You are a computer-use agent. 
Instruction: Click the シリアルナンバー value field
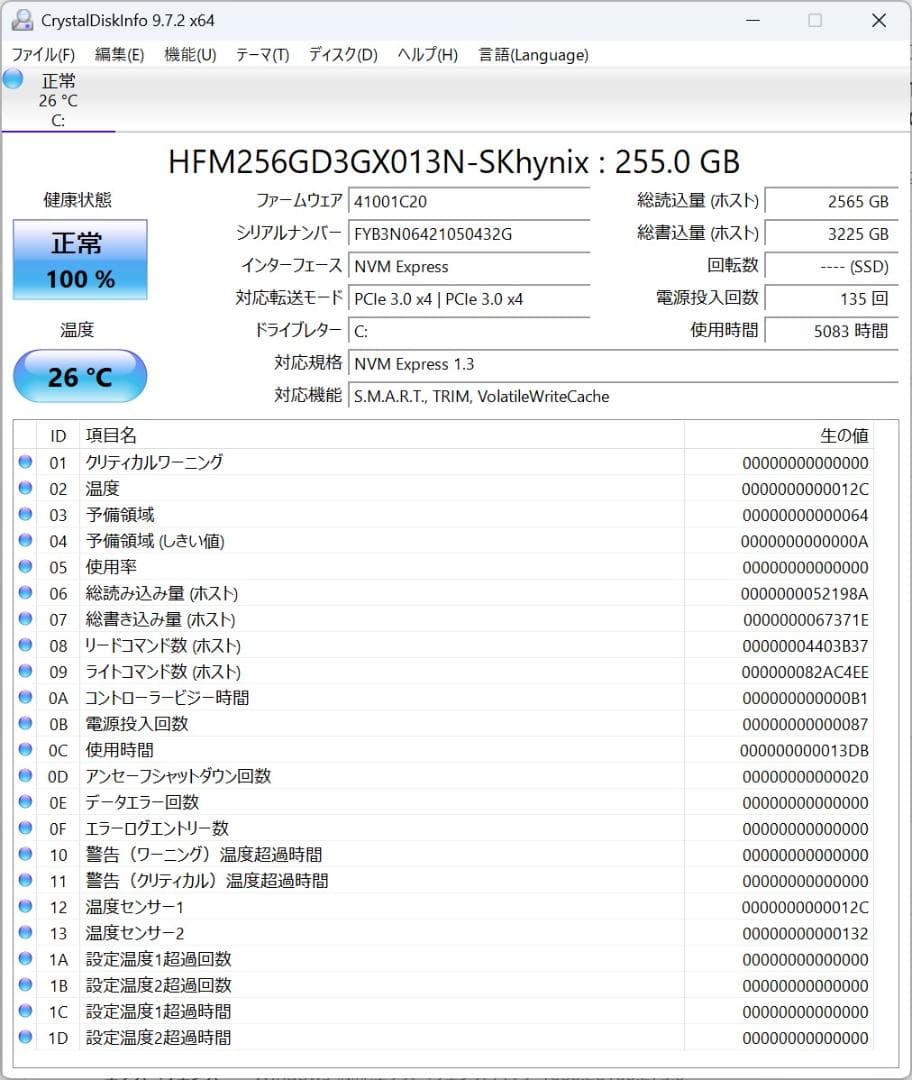click(470, 234)
